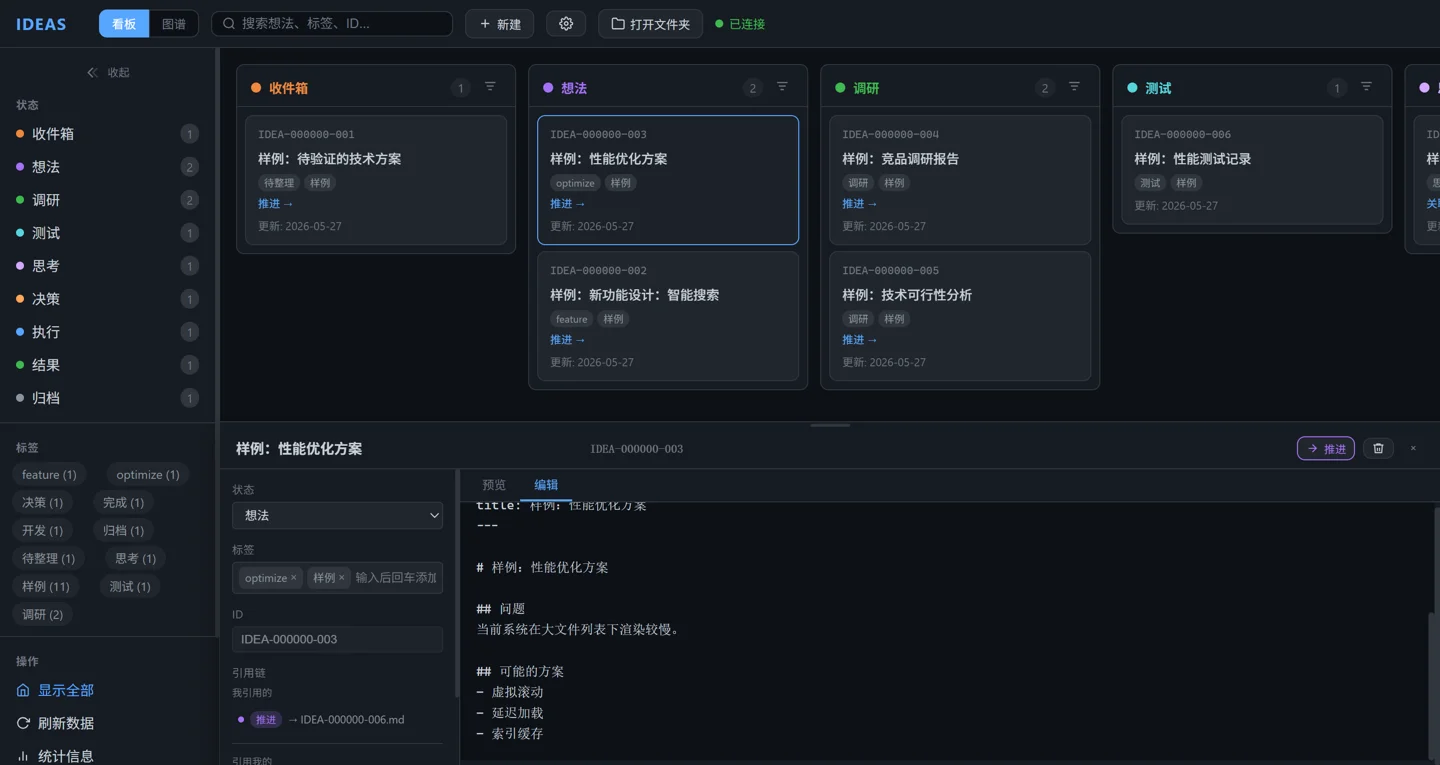Click the tag input 输入后回车添加
Image resolution: width=1440 pixels, height=765 pixels.
pyautogui.click(x=396, y=578)
